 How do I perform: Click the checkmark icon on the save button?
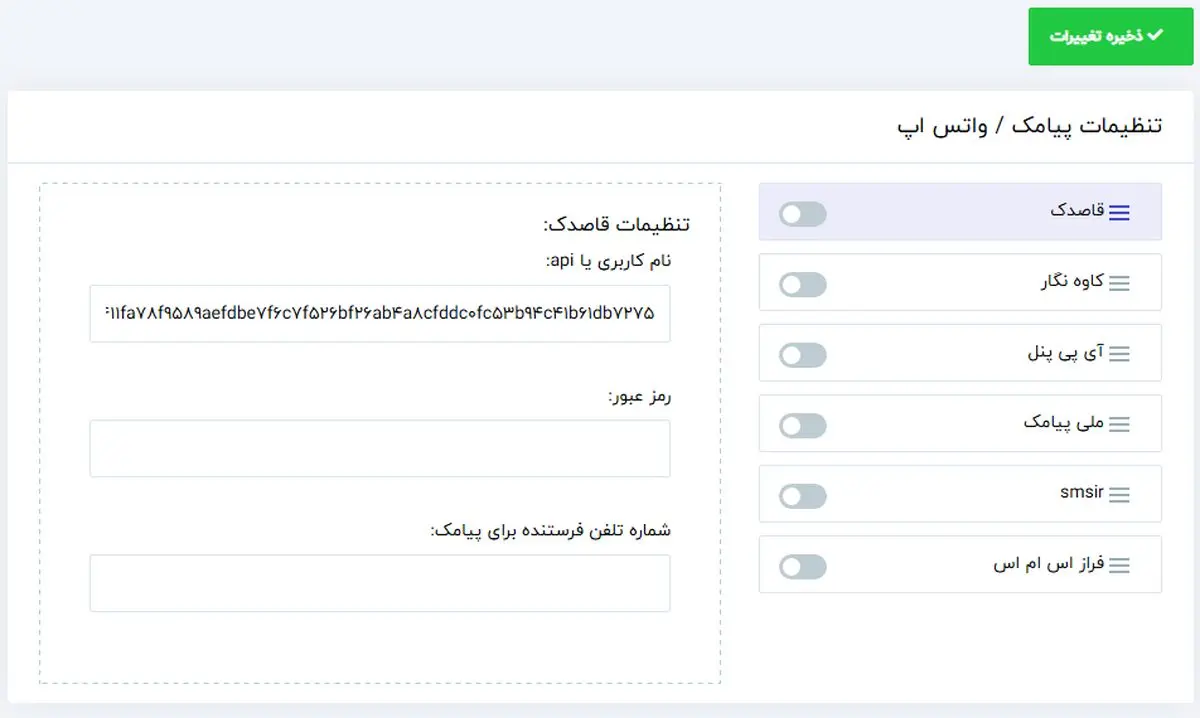(x=1155, y=35)
